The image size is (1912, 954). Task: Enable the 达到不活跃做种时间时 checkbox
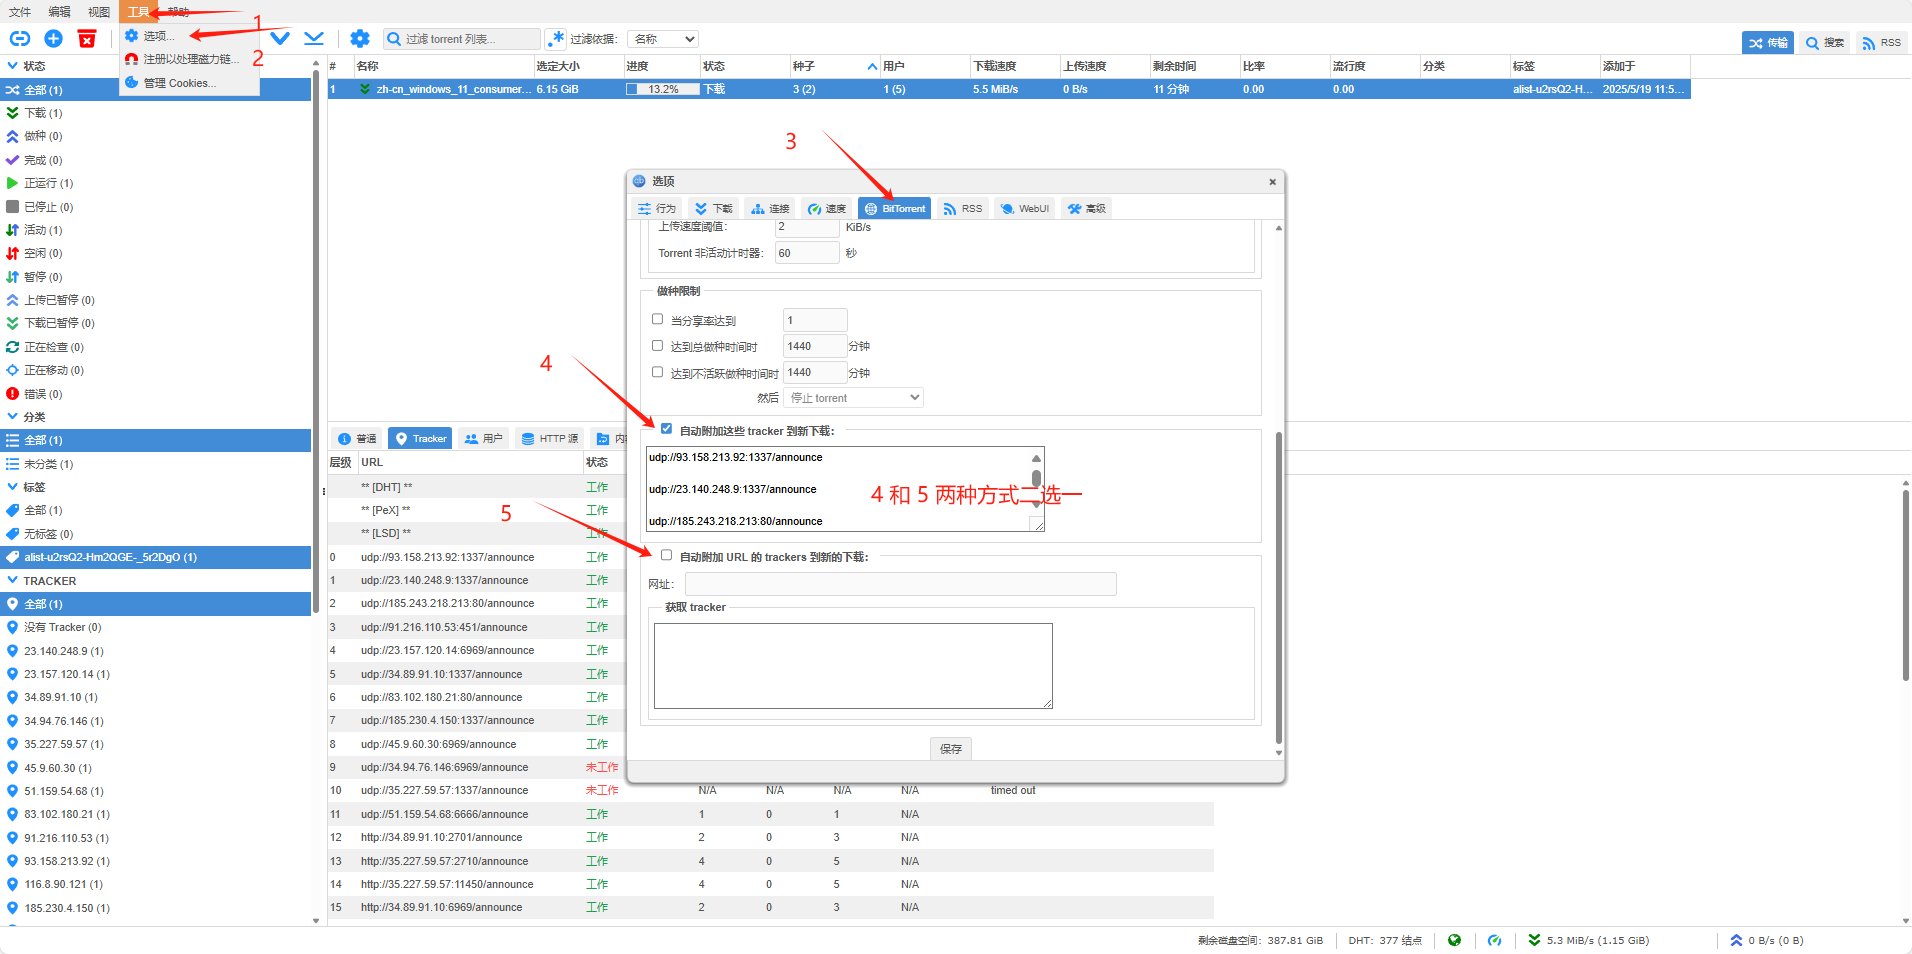pos(657,372)
